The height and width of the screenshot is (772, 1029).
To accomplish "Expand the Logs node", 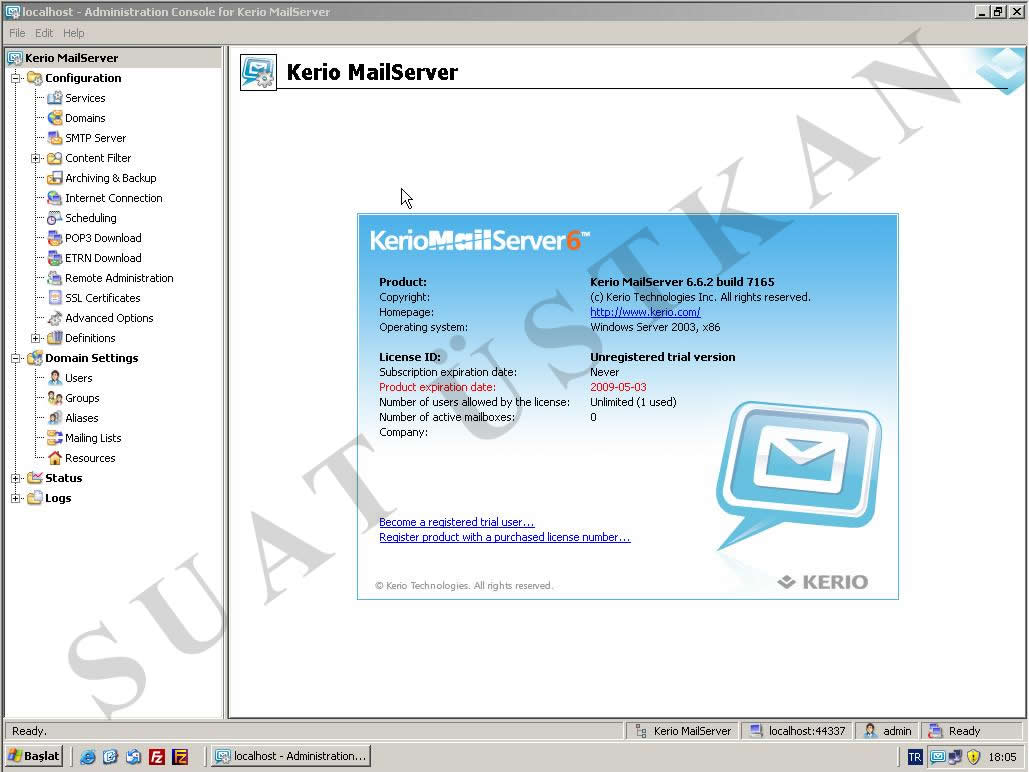I will (x=16, y=498).
